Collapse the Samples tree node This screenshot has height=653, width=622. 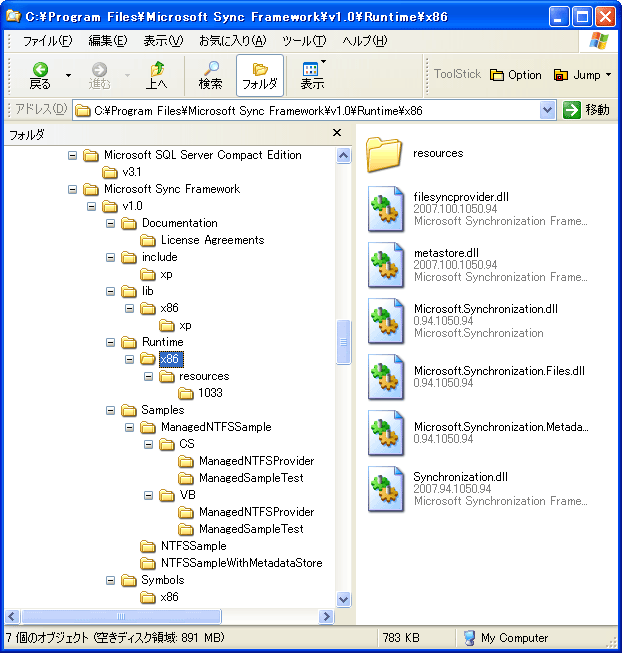coord(110,411)
